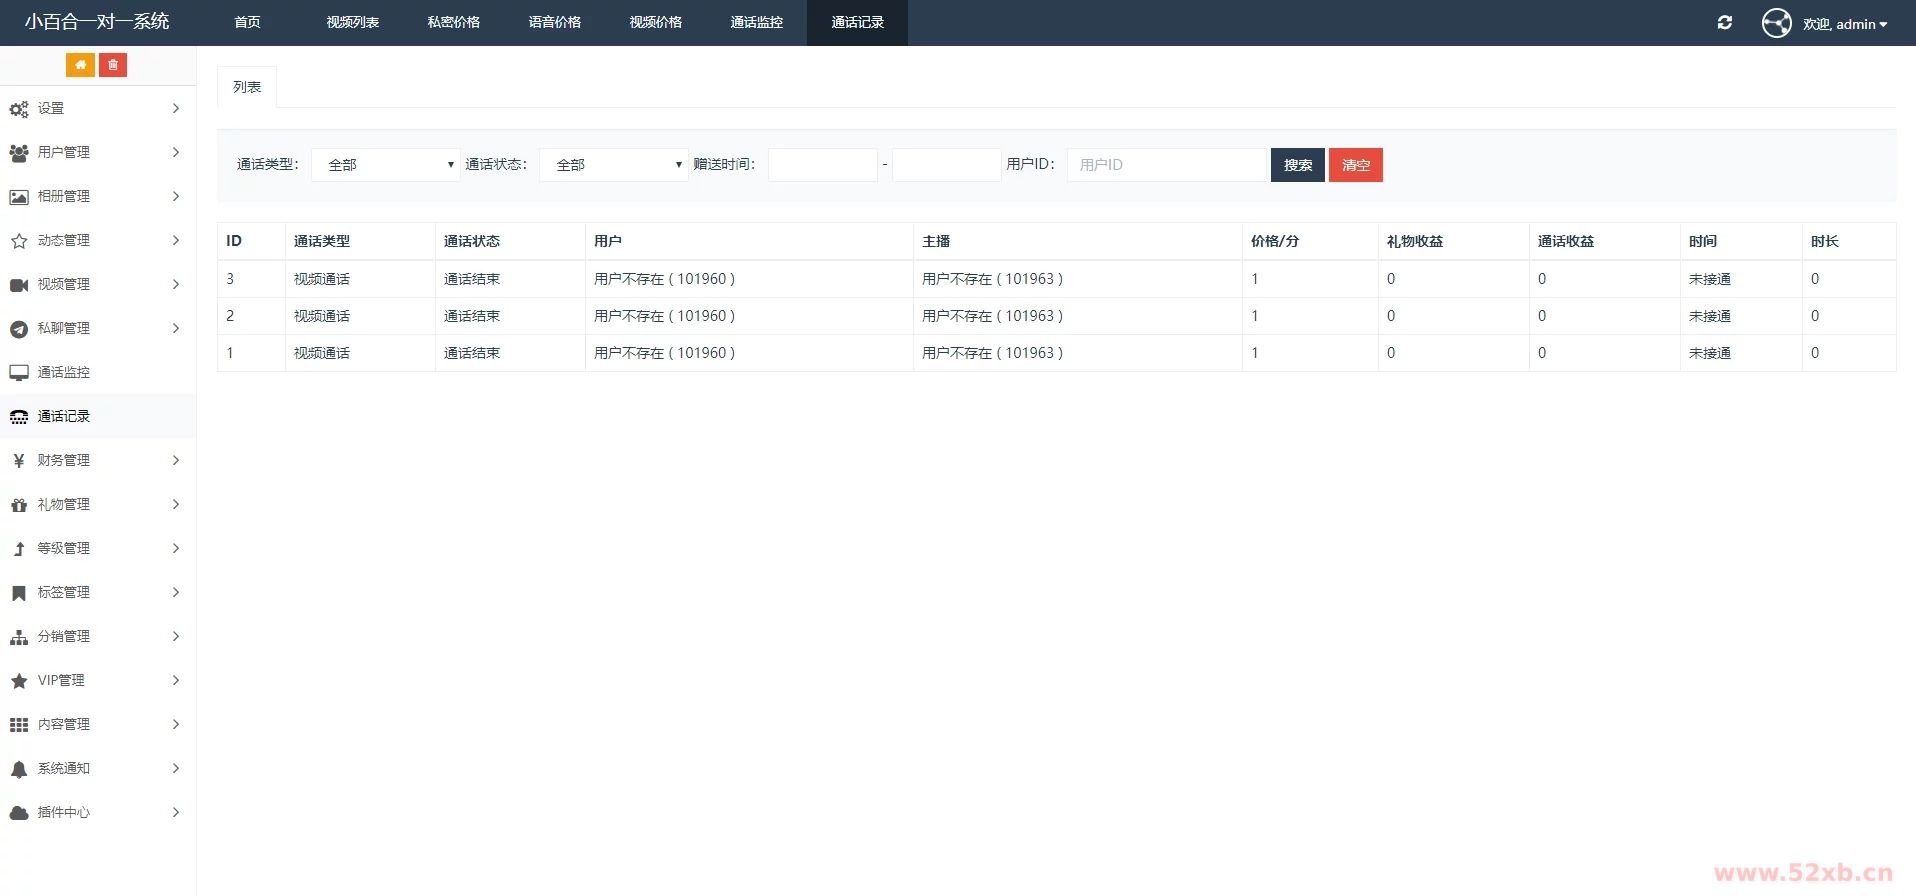The height and width of the screenshot is (896, 1916).
Task: Click the 系统通知 bell icon
Action: coord(19,769)
